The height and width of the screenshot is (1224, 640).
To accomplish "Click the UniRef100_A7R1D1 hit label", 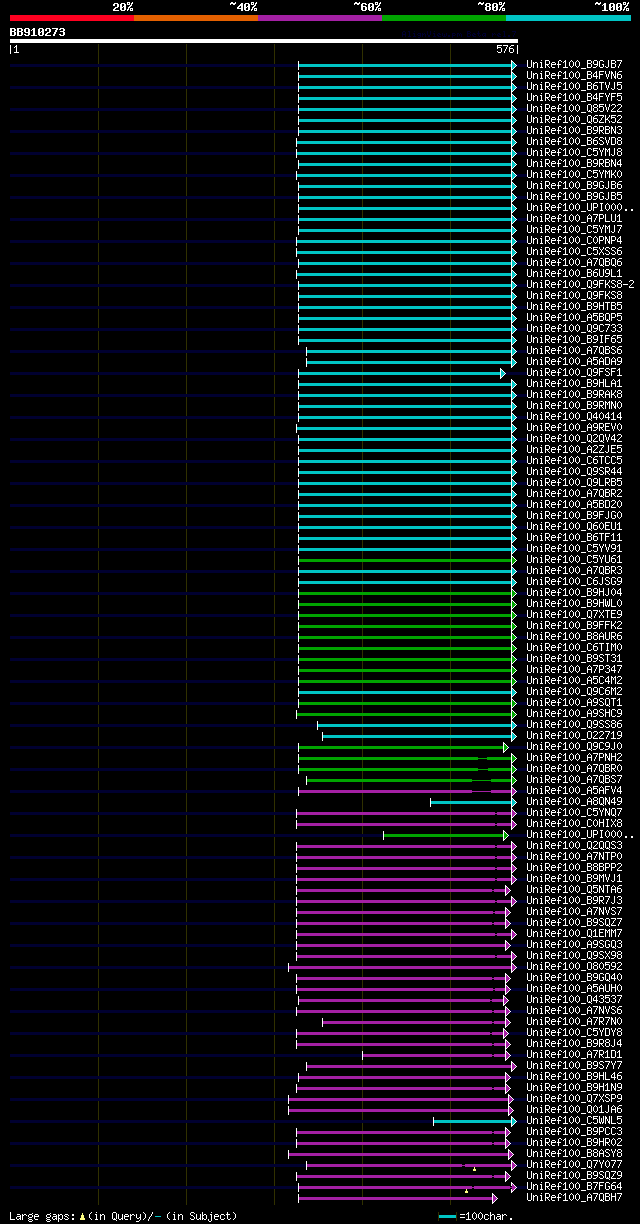I will pos(574,1054).
